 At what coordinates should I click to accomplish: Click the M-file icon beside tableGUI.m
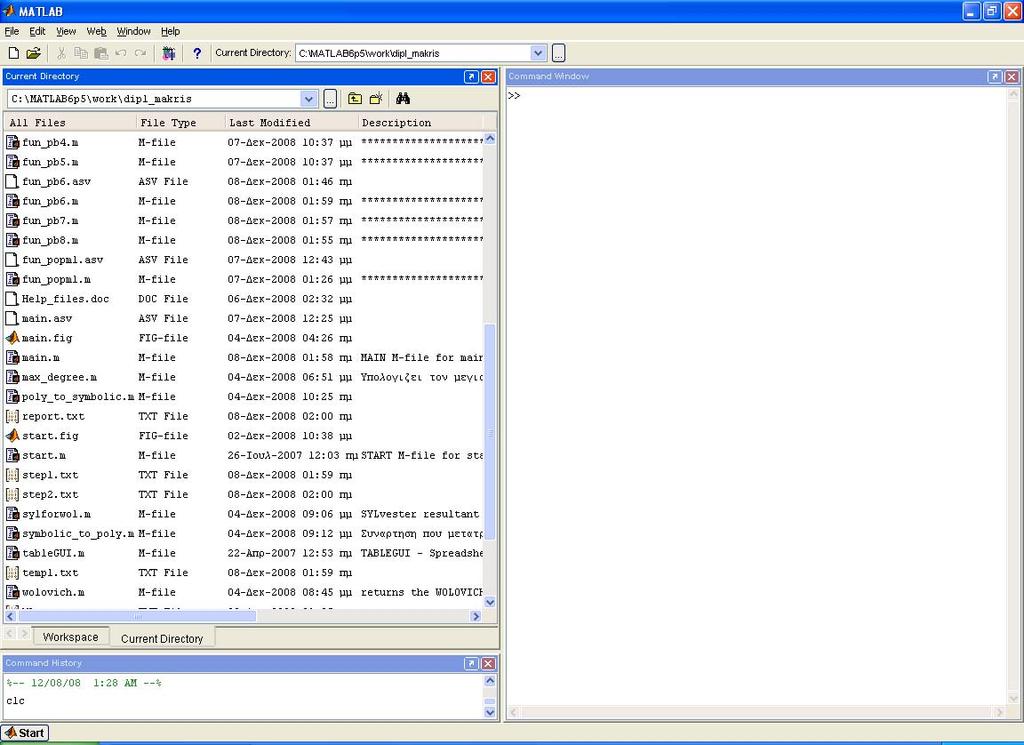pyautogui.click(x=12, y=553)
